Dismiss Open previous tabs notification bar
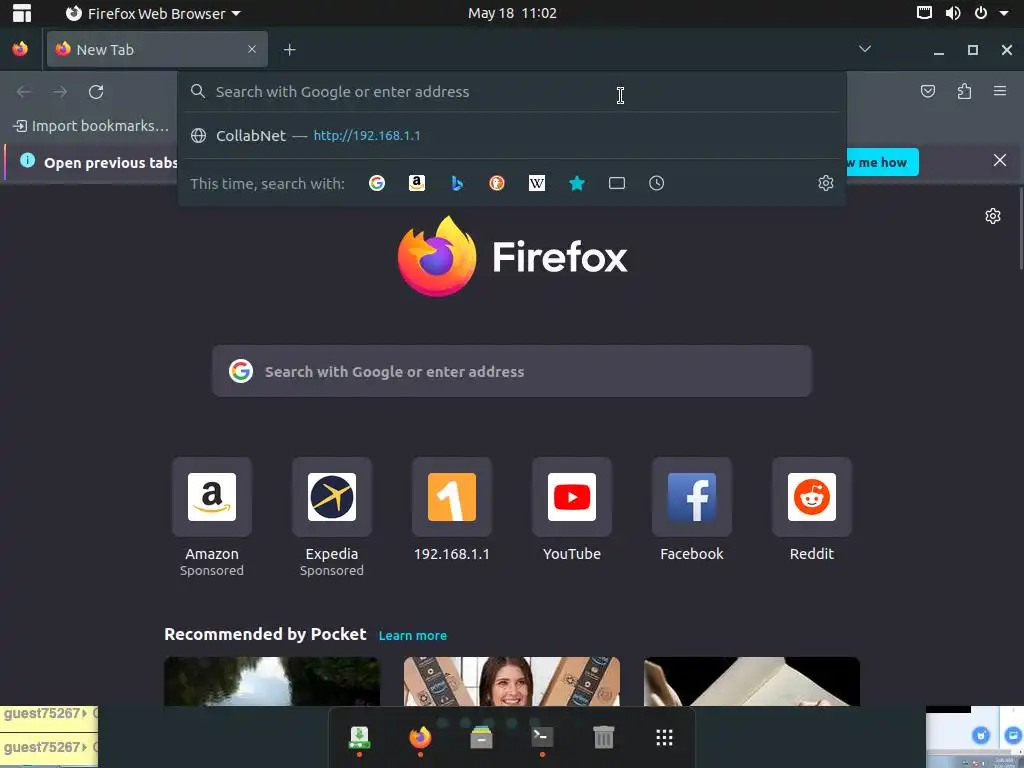 click(1000, 161)
